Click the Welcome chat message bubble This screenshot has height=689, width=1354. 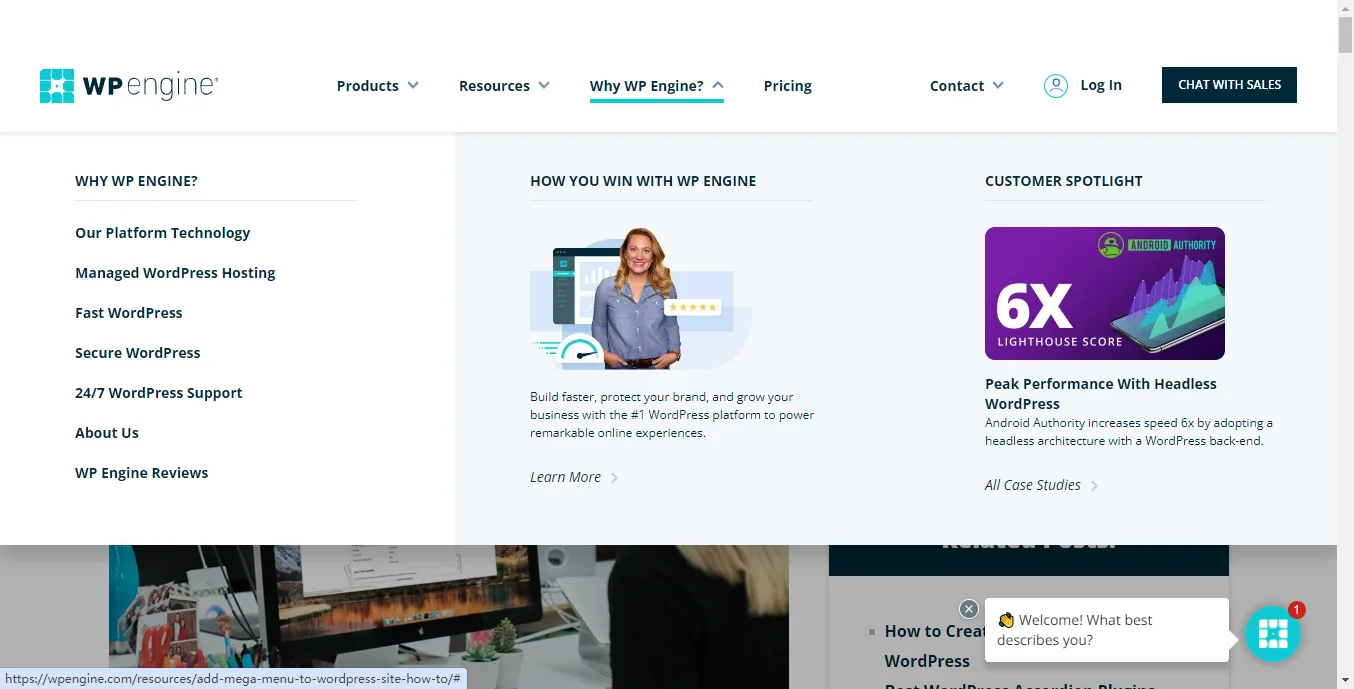pos(1107,630)
